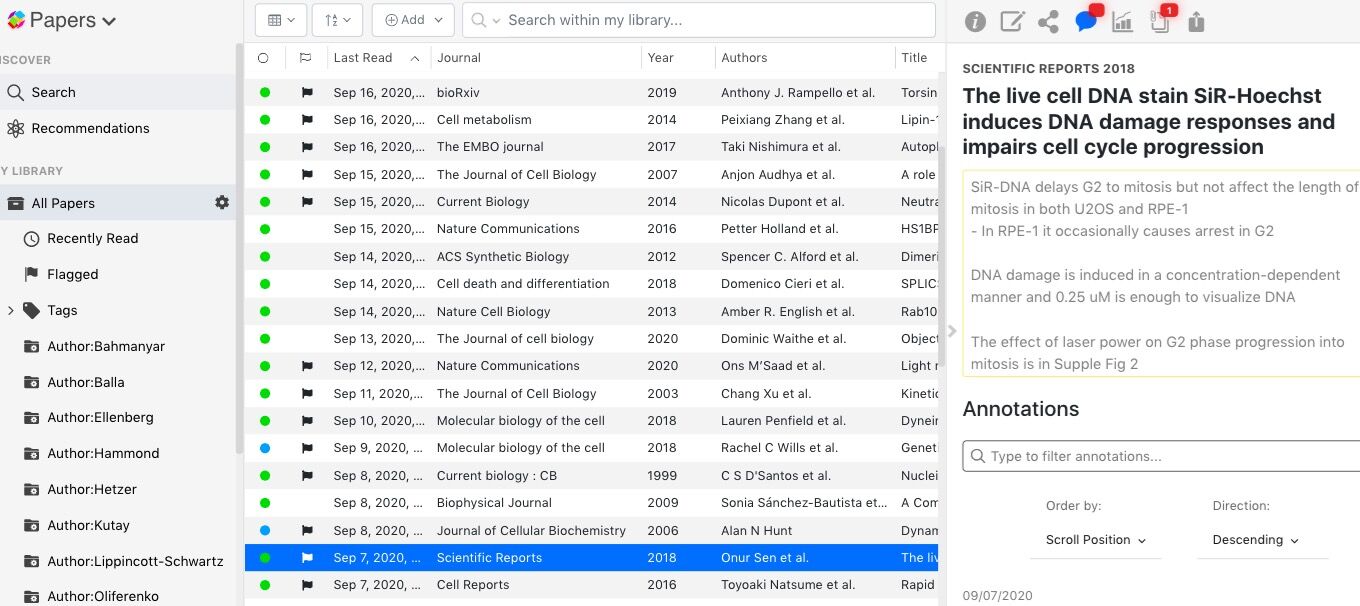This screenshot has width=1360, height=606.
Task: Select the Toyoaki Natsume et al. row
Action: click(x=593, y=585)
